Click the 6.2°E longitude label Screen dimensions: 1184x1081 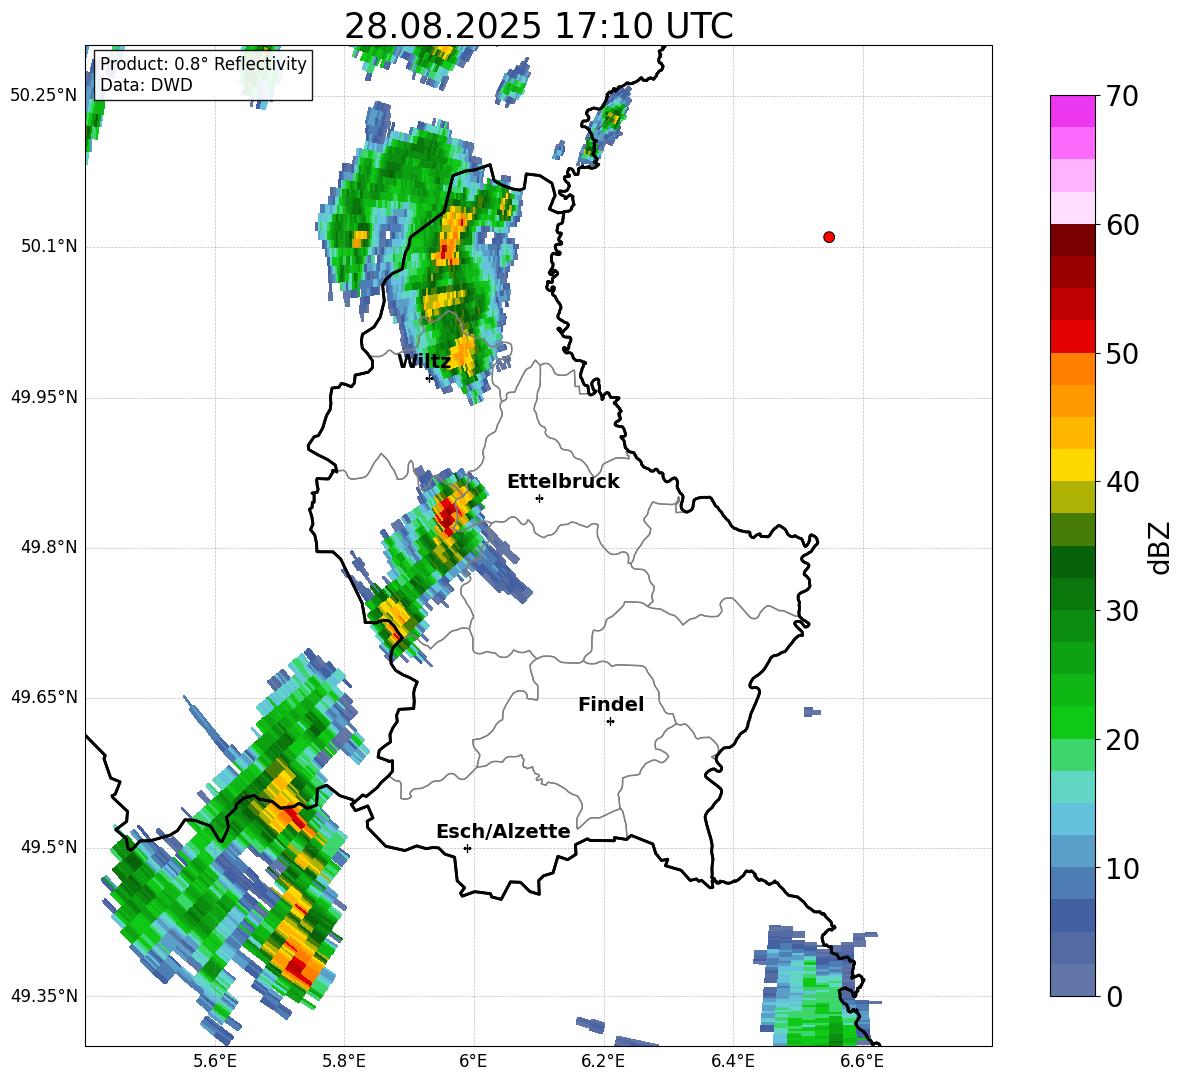[x=603, y=1061]
